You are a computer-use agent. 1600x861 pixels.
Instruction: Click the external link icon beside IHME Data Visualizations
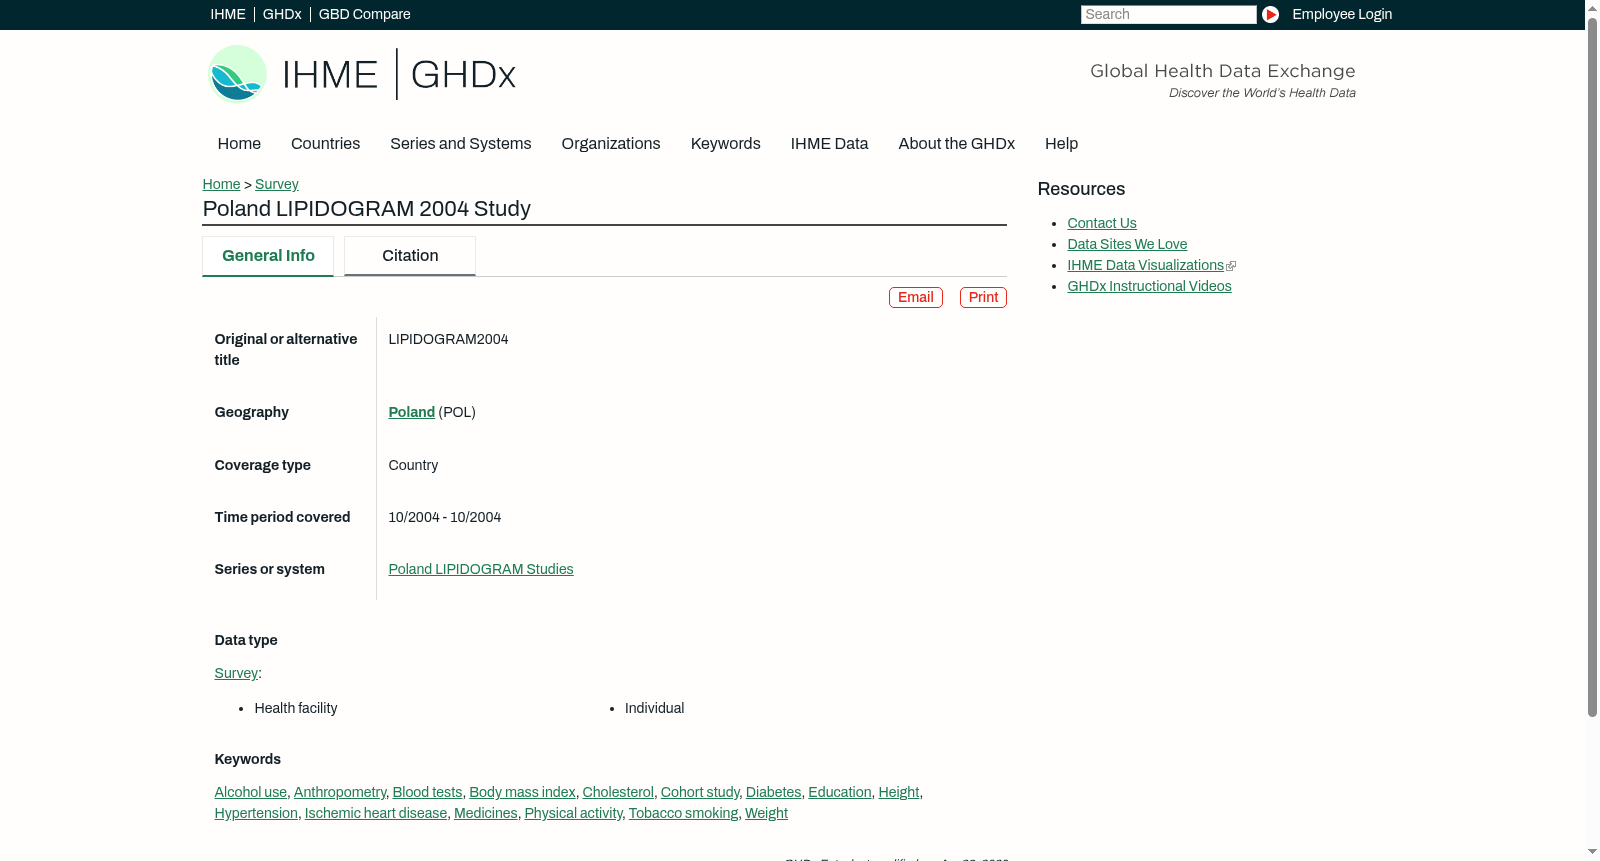point(1231,266)
